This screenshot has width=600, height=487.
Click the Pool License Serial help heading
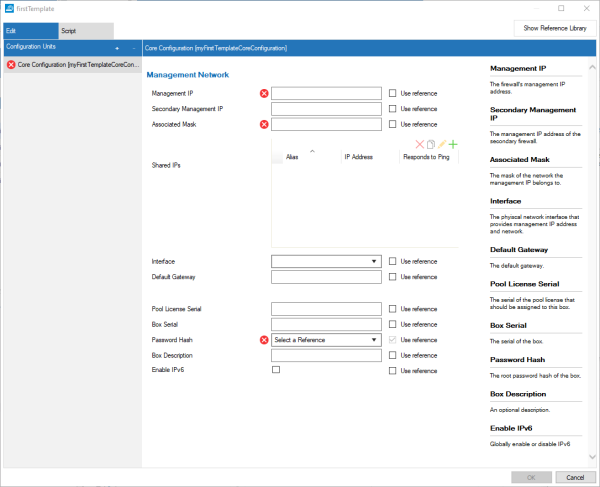tap(525, 284)
